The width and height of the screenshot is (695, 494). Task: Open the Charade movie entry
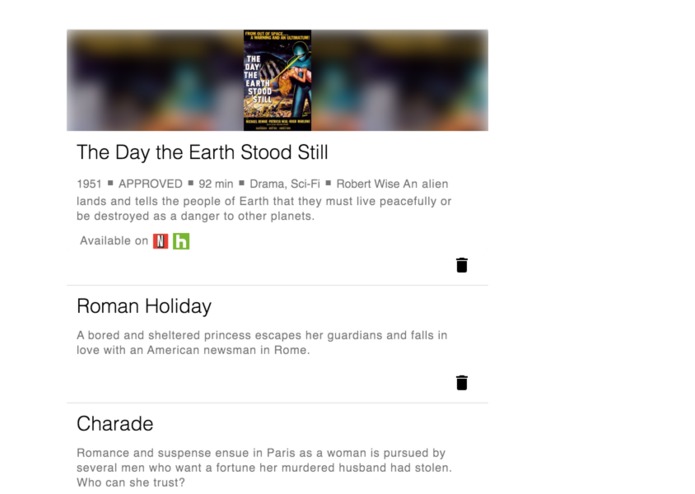click(x=115, y=424)
